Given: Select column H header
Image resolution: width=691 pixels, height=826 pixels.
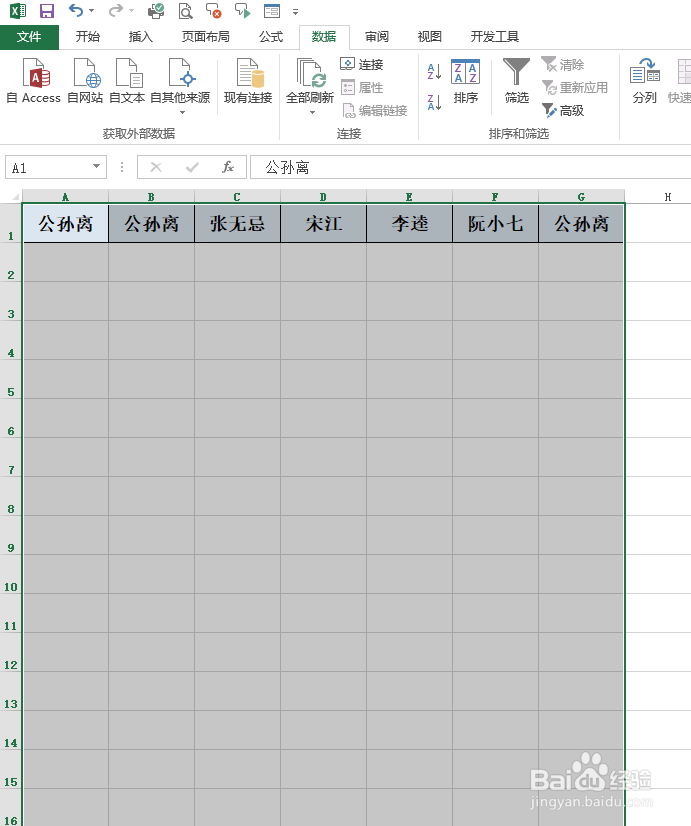Looking at the screenshot, I should [x=667, y=196].
